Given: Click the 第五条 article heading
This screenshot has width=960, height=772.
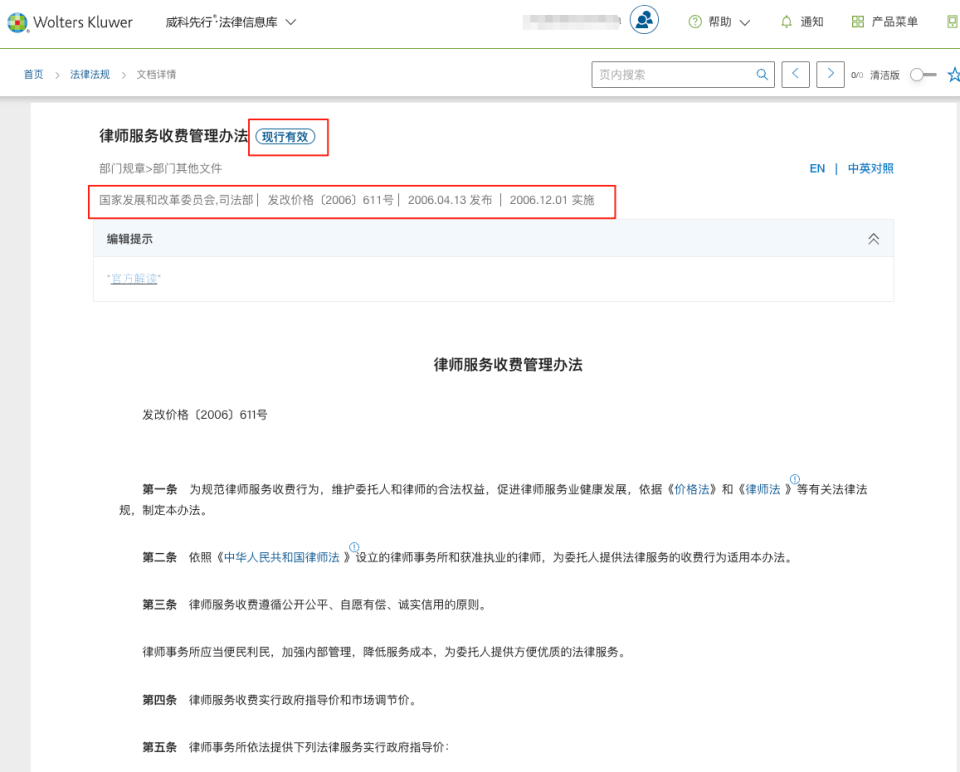Looking at the screenshot, I should click(160, 747).
